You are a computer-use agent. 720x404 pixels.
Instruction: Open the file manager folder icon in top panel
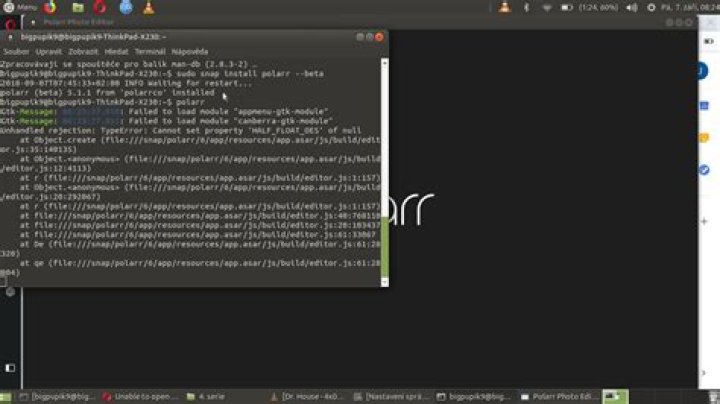point(78,8)
